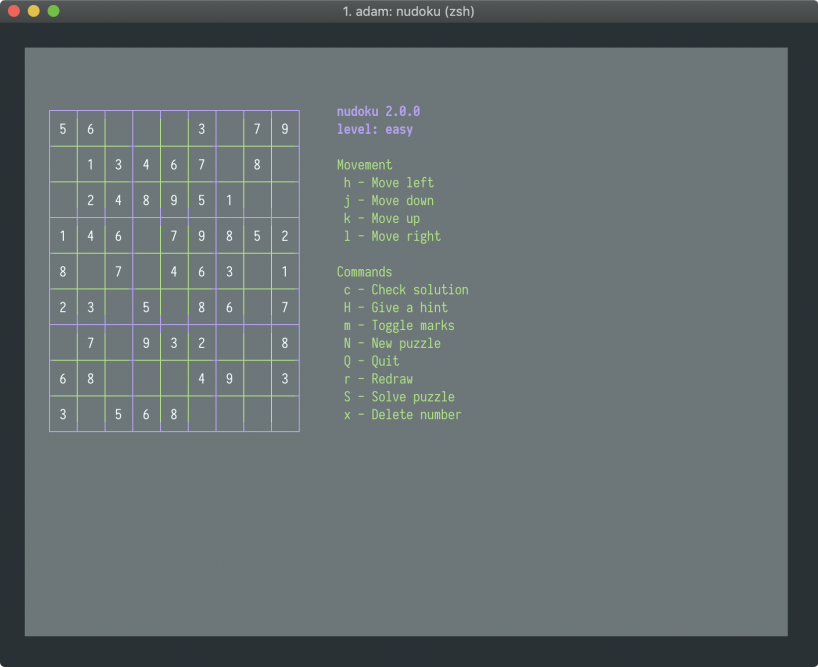Pick the 4 cell in the grid's second row
The width and height of the screenshot is (818, 667).
[x=146, y=165]
